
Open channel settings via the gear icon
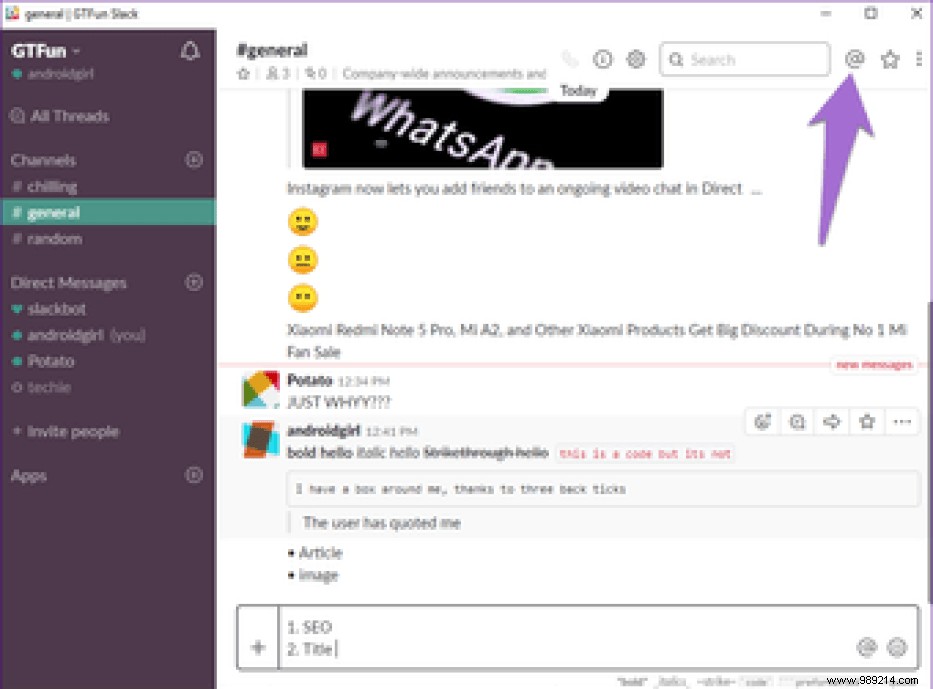point(636,59)
